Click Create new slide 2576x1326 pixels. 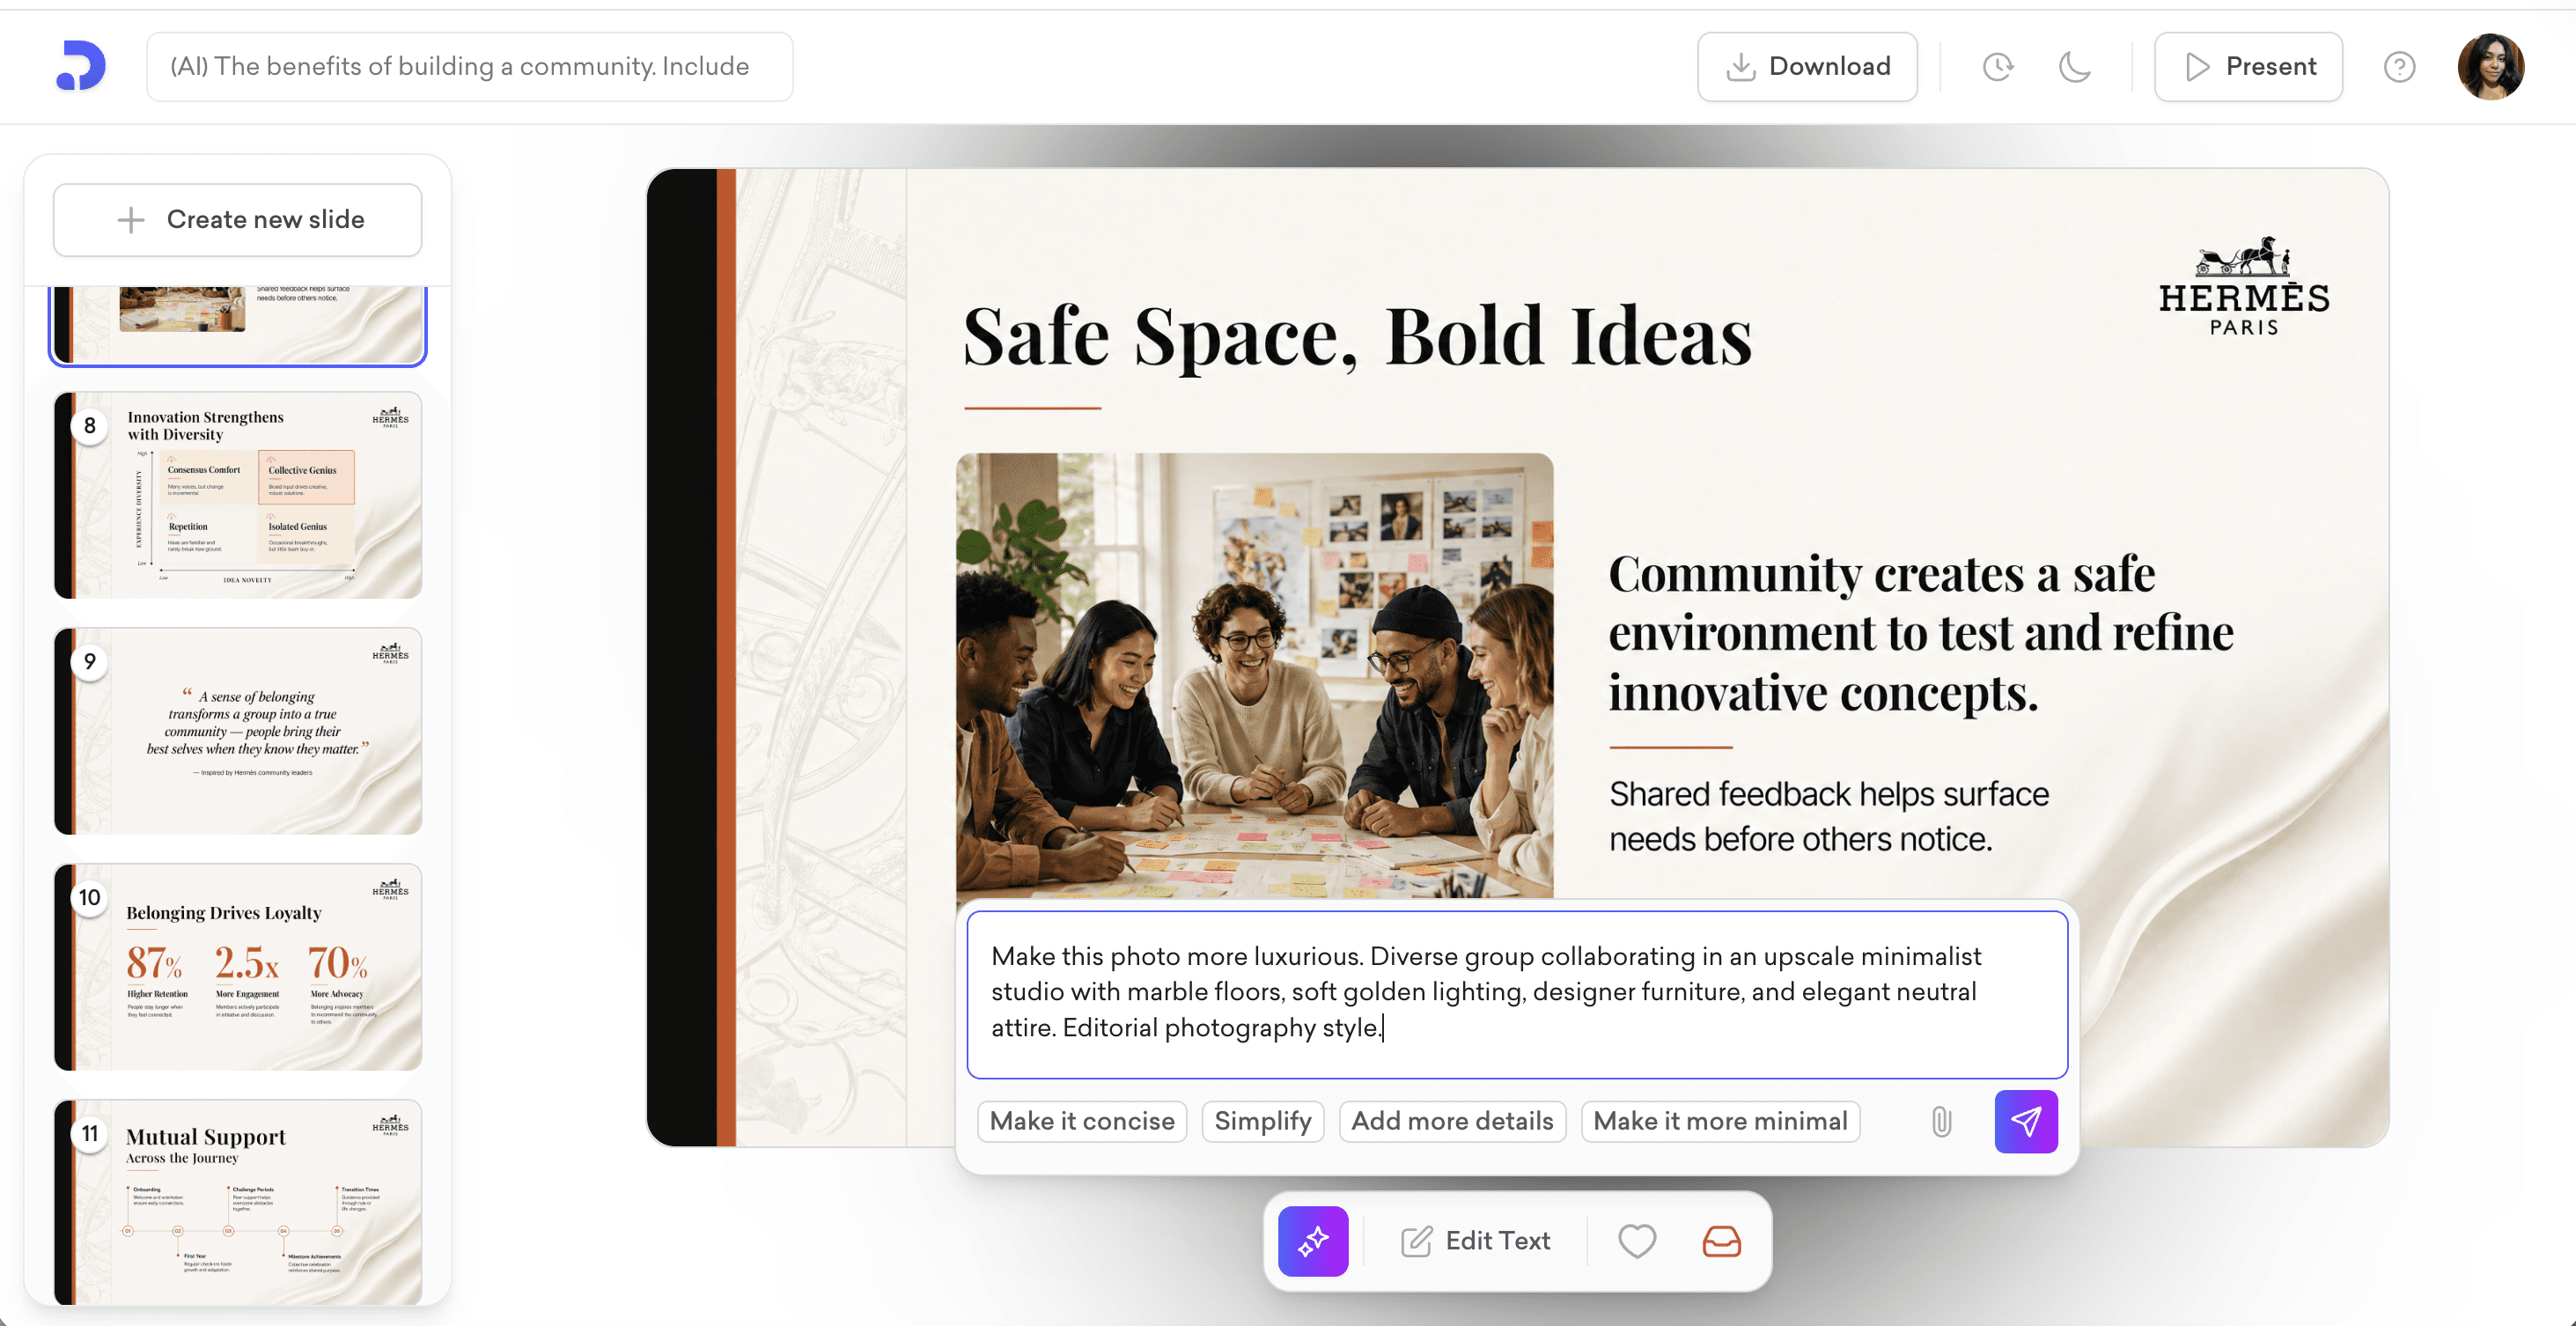click(x=238, y=220)
